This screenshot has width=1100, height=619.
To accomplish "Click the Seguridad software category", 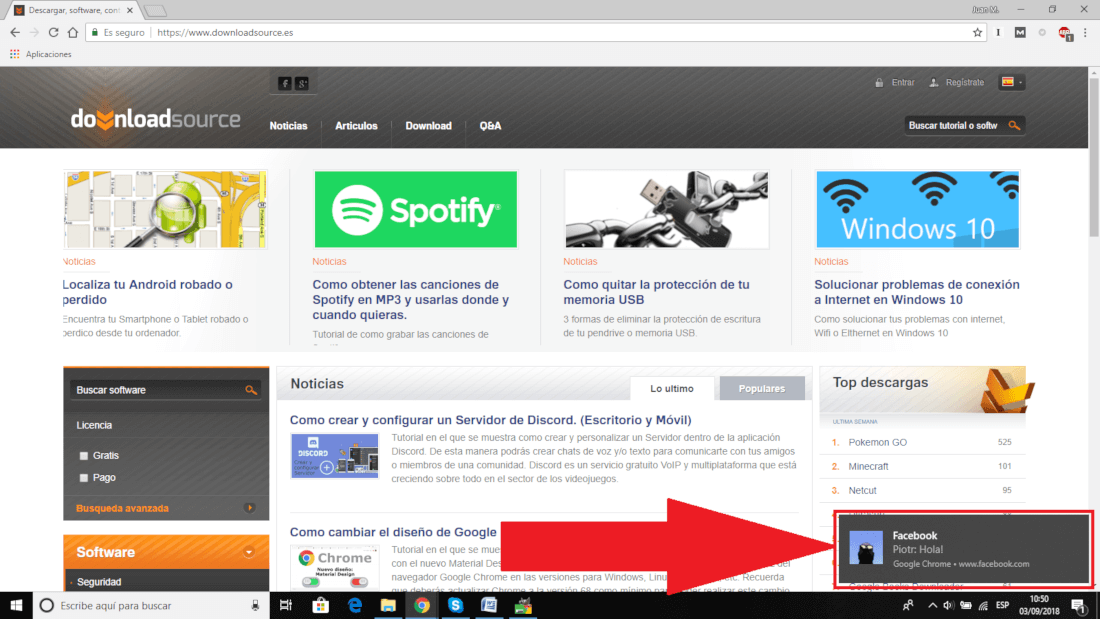I will tap(99, 582).
